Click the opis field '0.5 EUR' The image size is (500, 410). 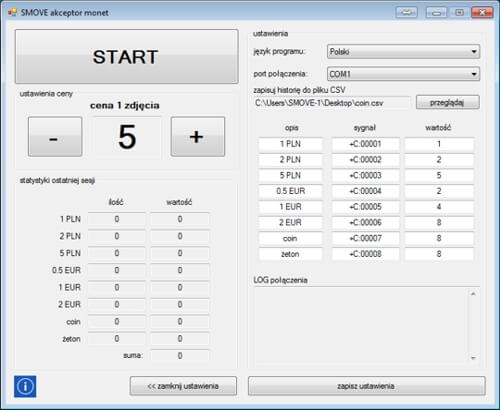tap(290, 191)
